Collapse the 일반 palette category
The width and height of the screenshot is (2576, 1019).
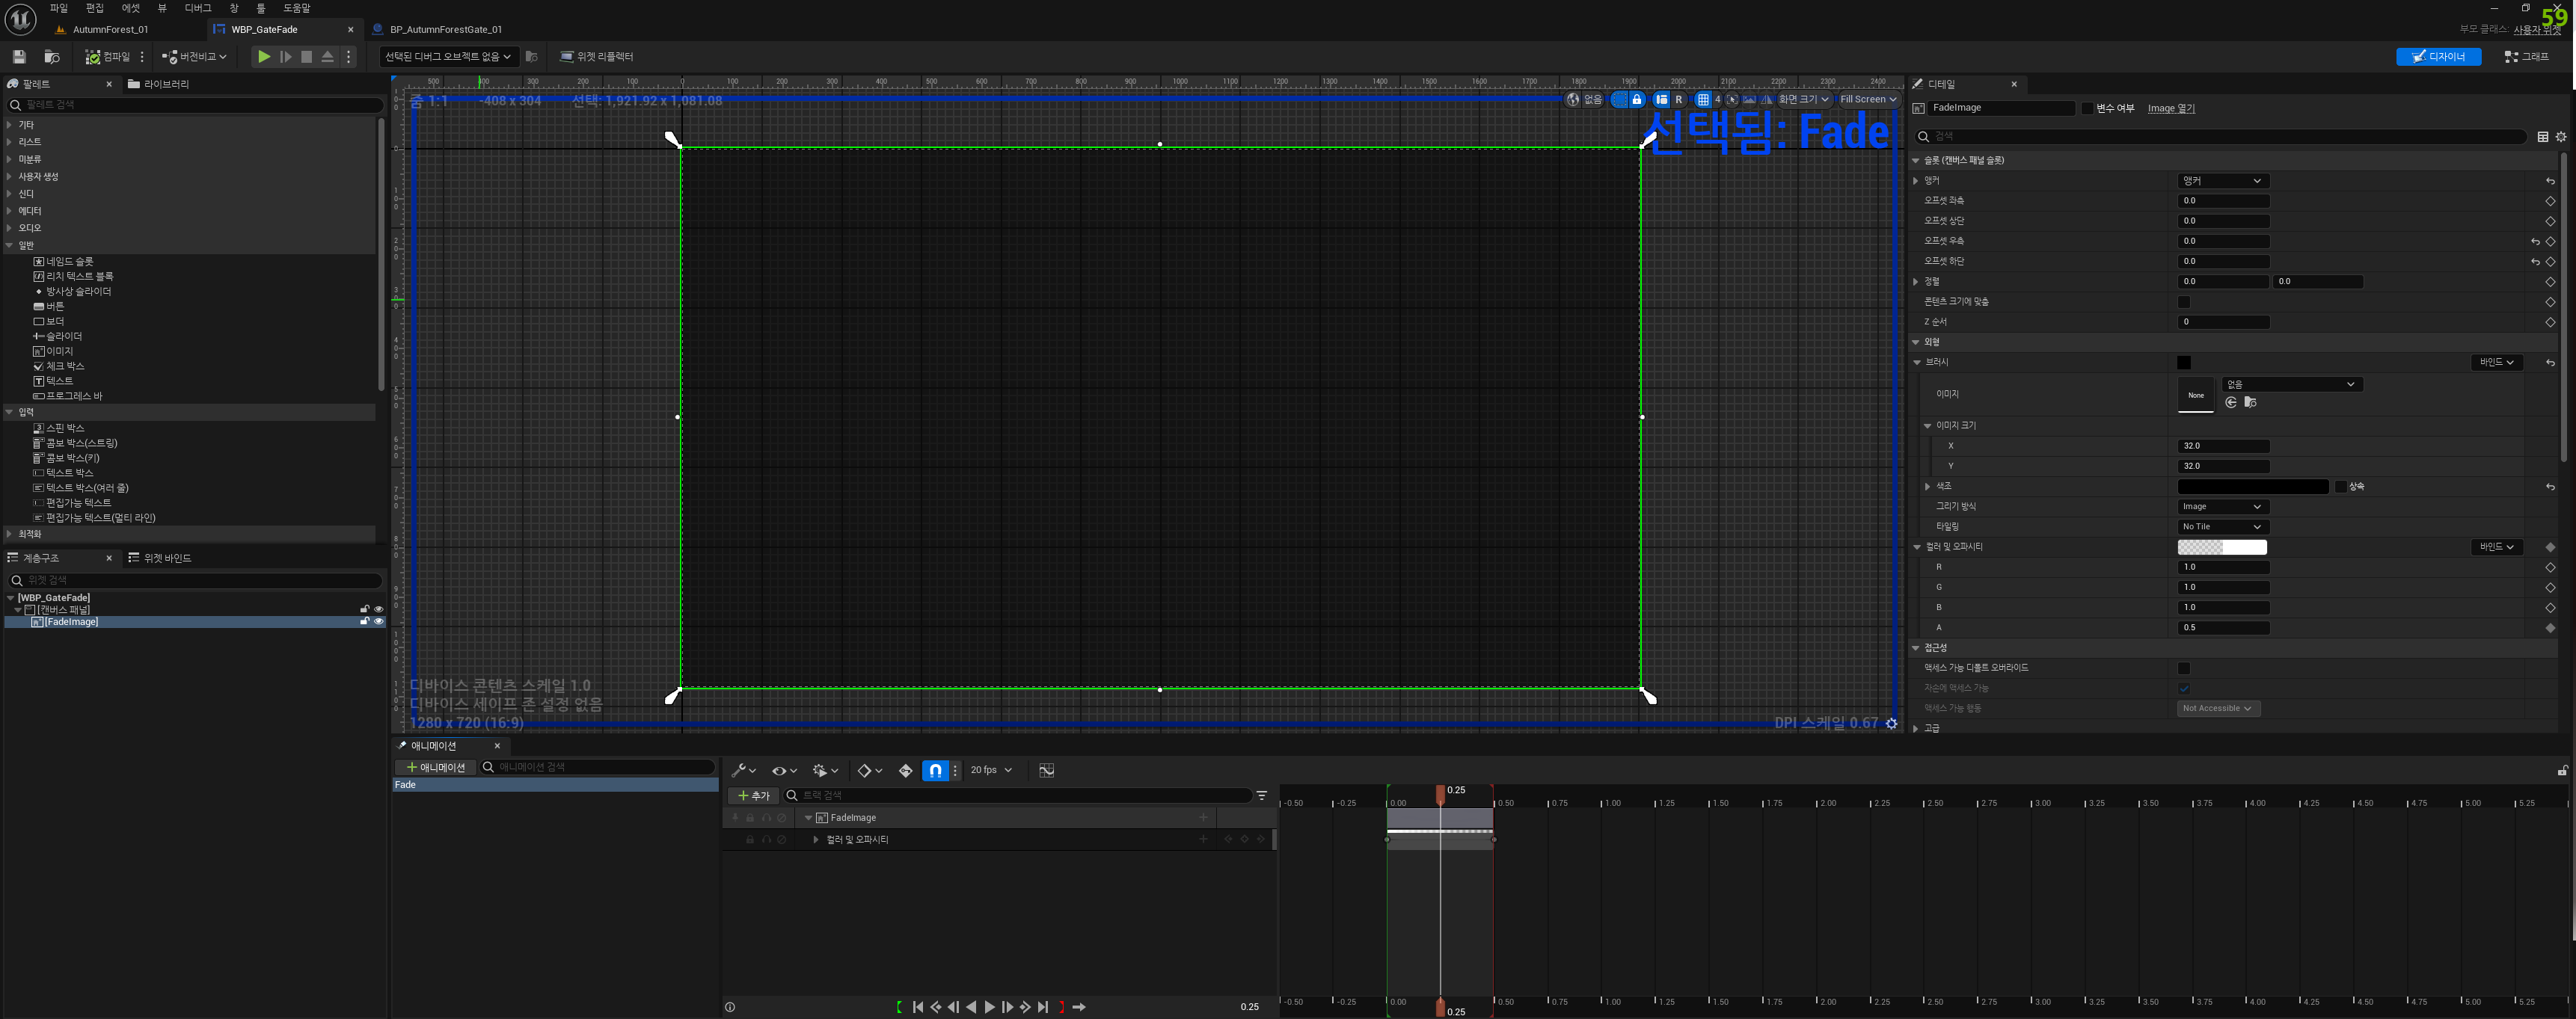[9, 245]
